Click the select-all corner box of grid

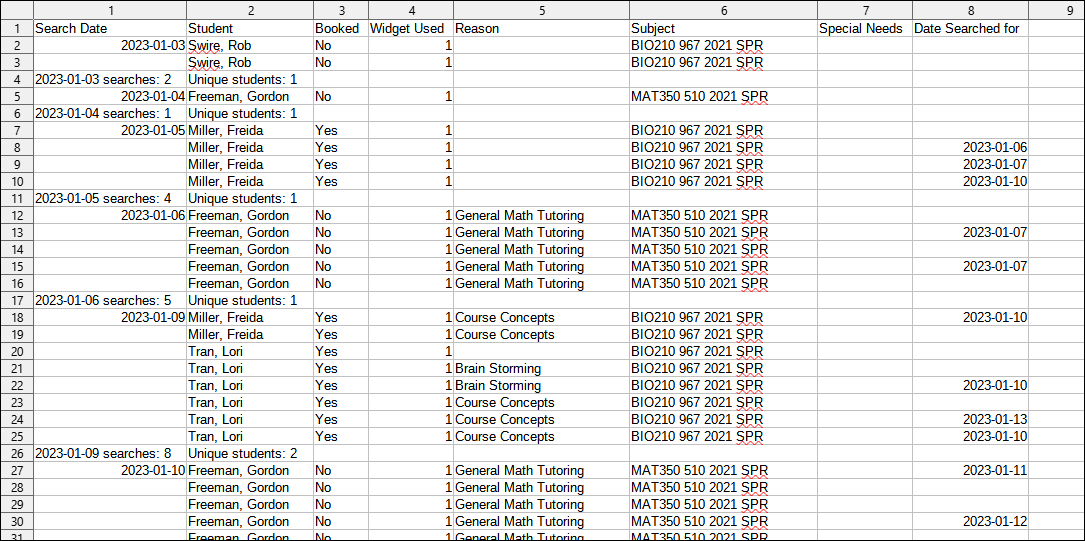coord(16,9)
